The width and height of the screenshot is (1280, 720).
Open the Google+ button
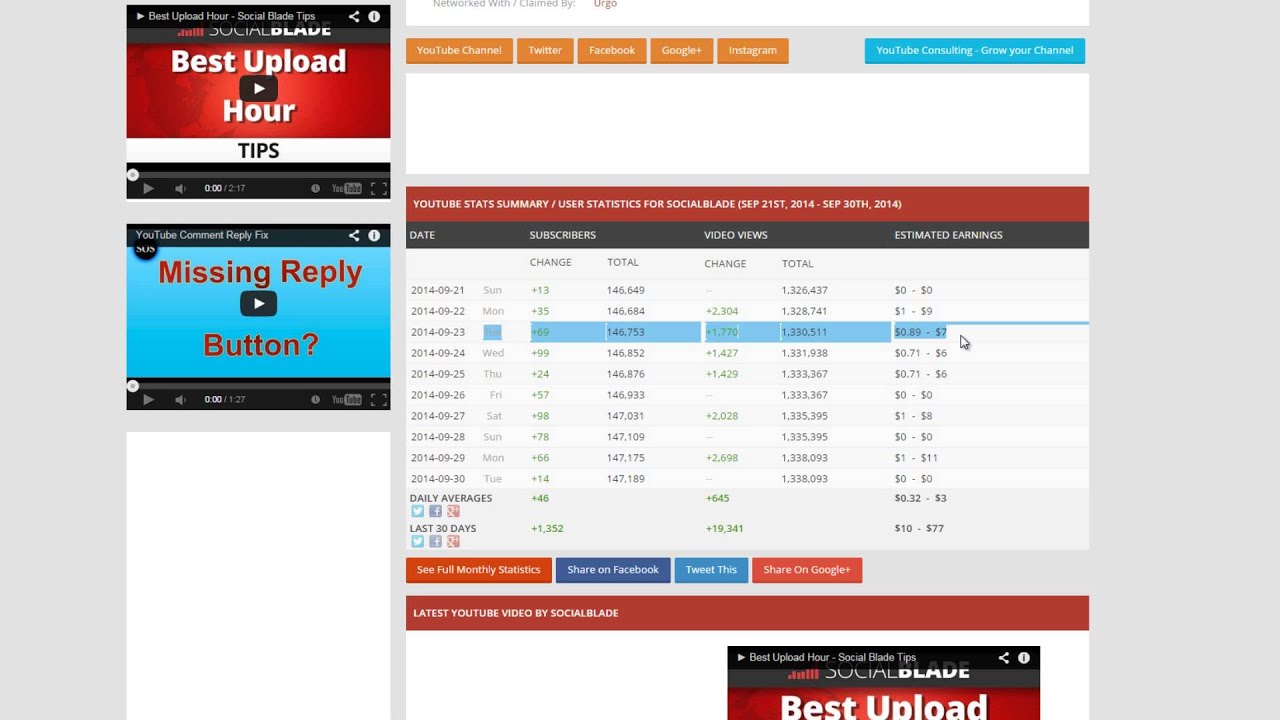pos(681,50)
